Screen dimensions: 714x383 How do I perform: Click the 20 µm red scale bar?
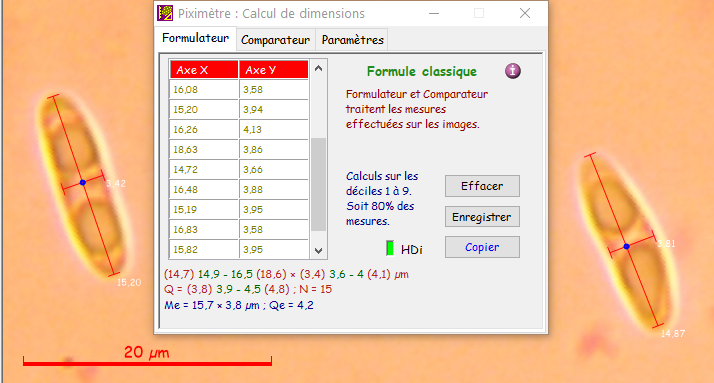pos(148,363)
